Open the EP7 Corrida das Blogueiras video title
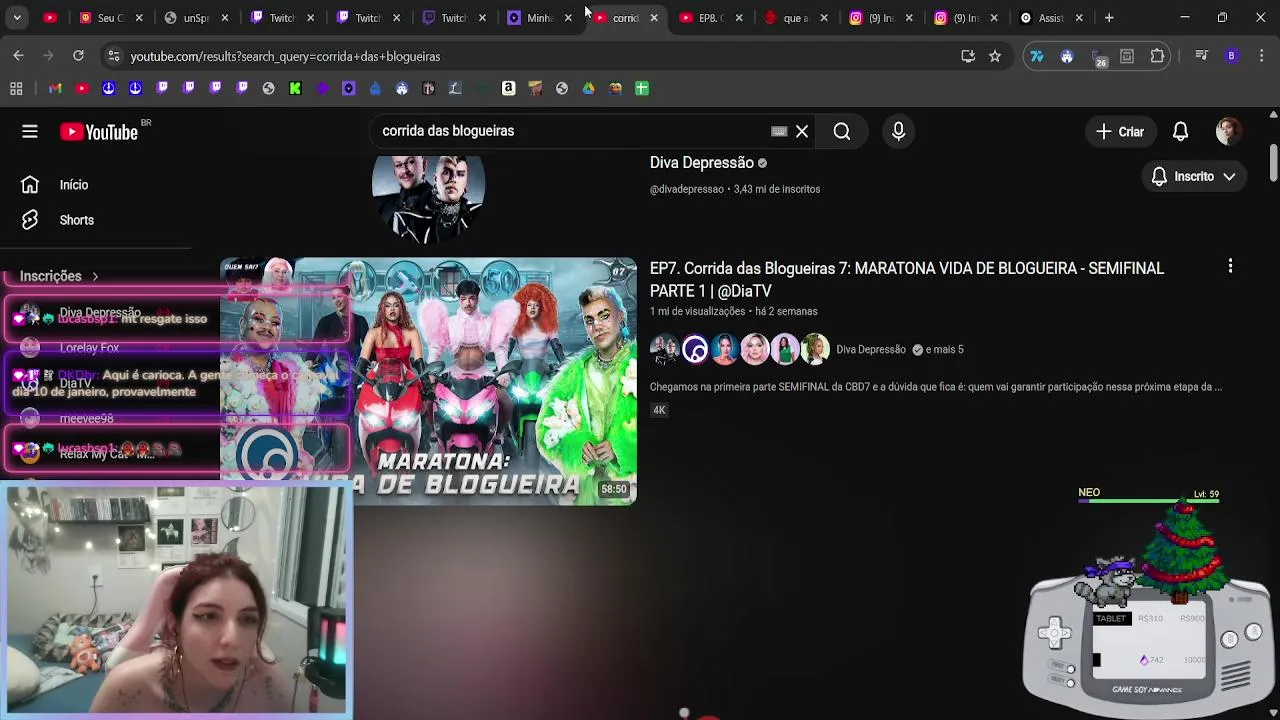Viewport: 1280px width, 720px height. click(906, 279)
